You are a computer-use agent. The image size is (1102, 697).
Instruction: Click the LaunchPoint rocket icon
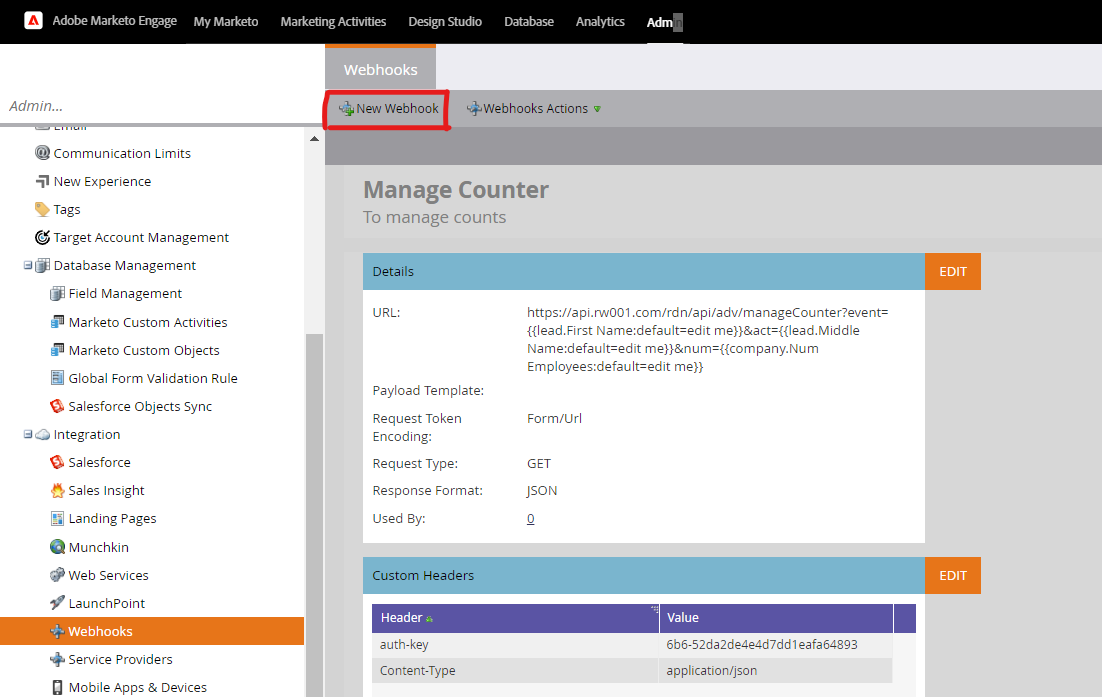(57, 603)
